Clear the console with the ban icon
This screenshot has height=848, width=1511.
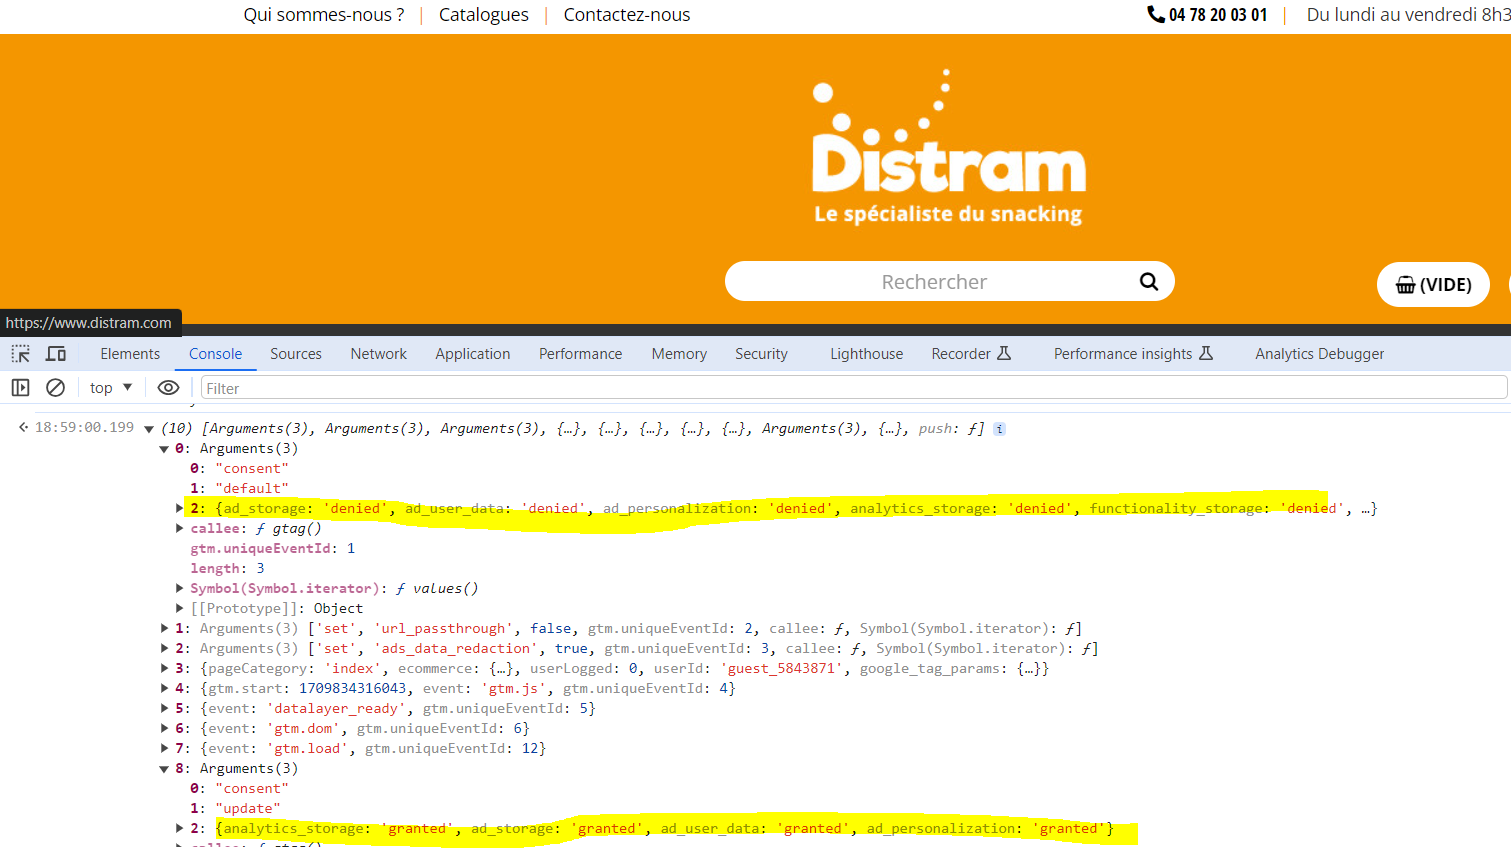tap(56, 388)
